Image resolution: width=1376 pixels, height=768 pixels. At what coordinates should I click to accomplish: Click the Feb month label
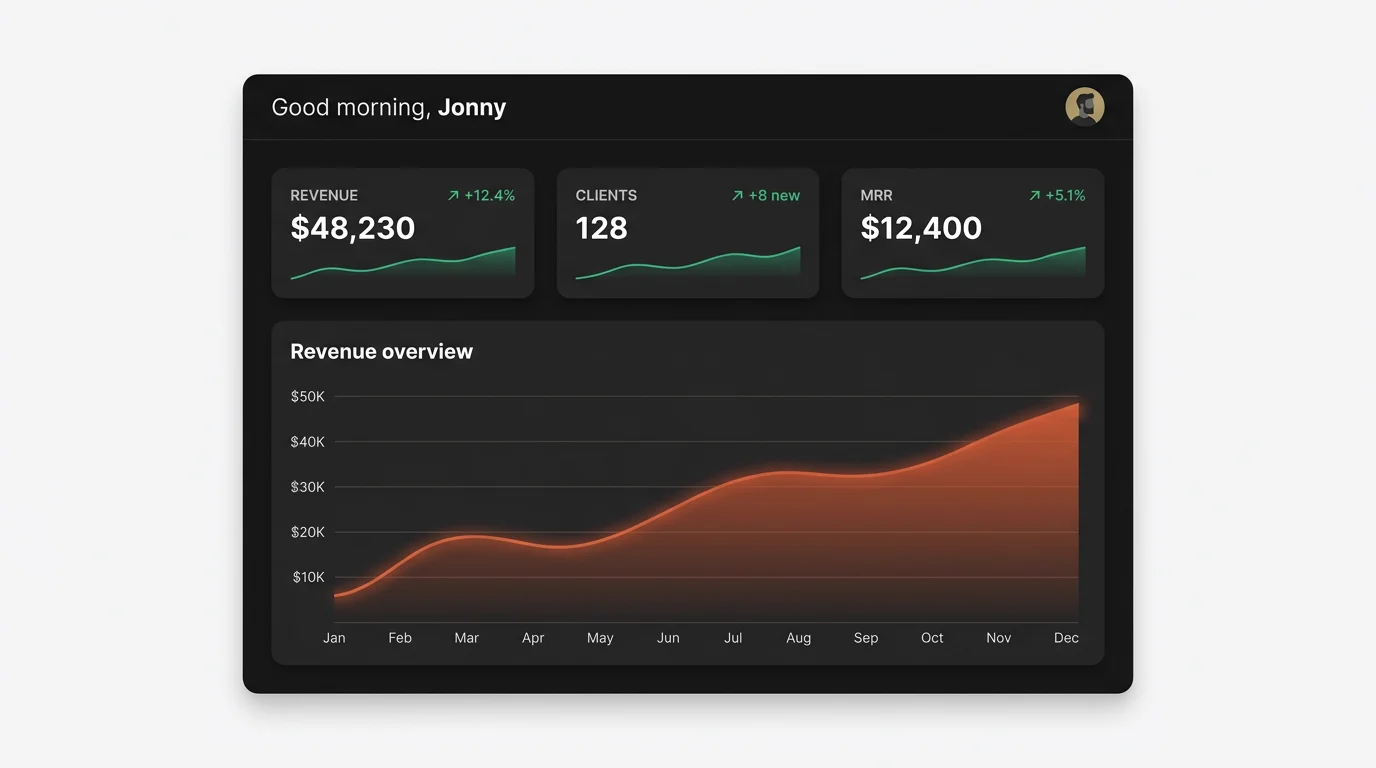coord(400,638)
